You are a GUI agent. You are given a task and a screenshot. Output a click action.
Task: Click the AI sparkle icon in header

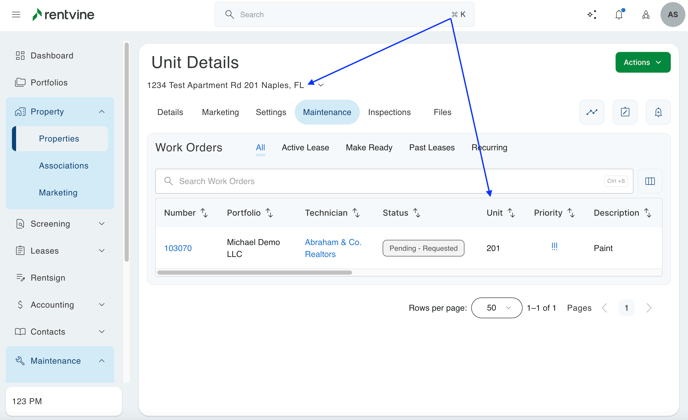(x=592, y=15)
